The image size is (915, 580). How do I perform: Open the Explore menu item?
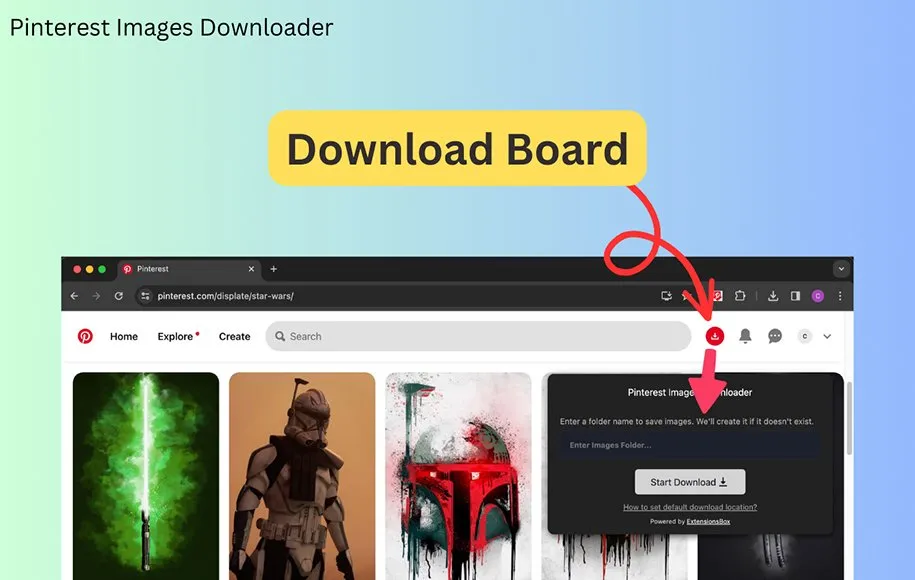pyautogui.click(x=175, y=337)
